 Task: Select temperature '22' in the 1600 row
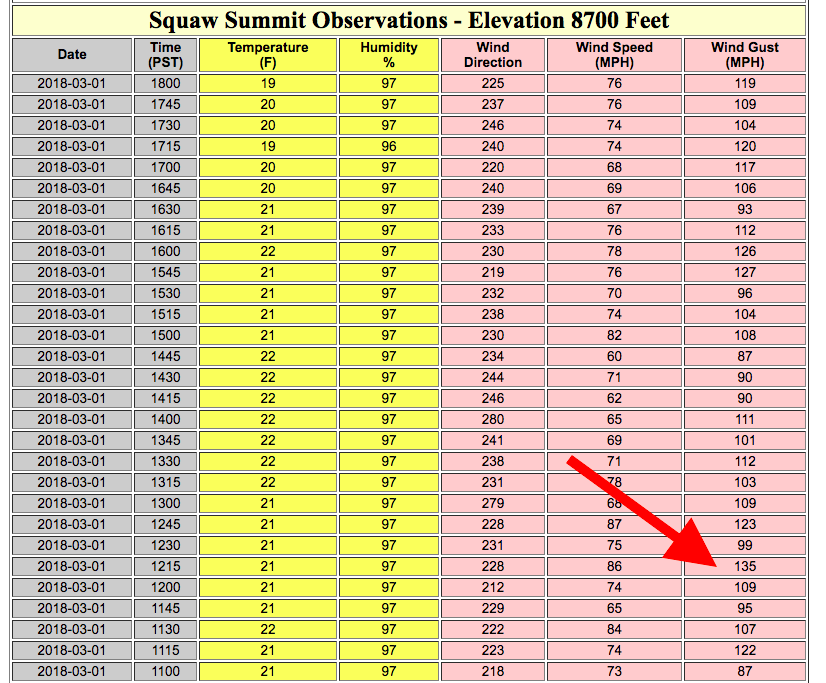(x=268, y=252)
